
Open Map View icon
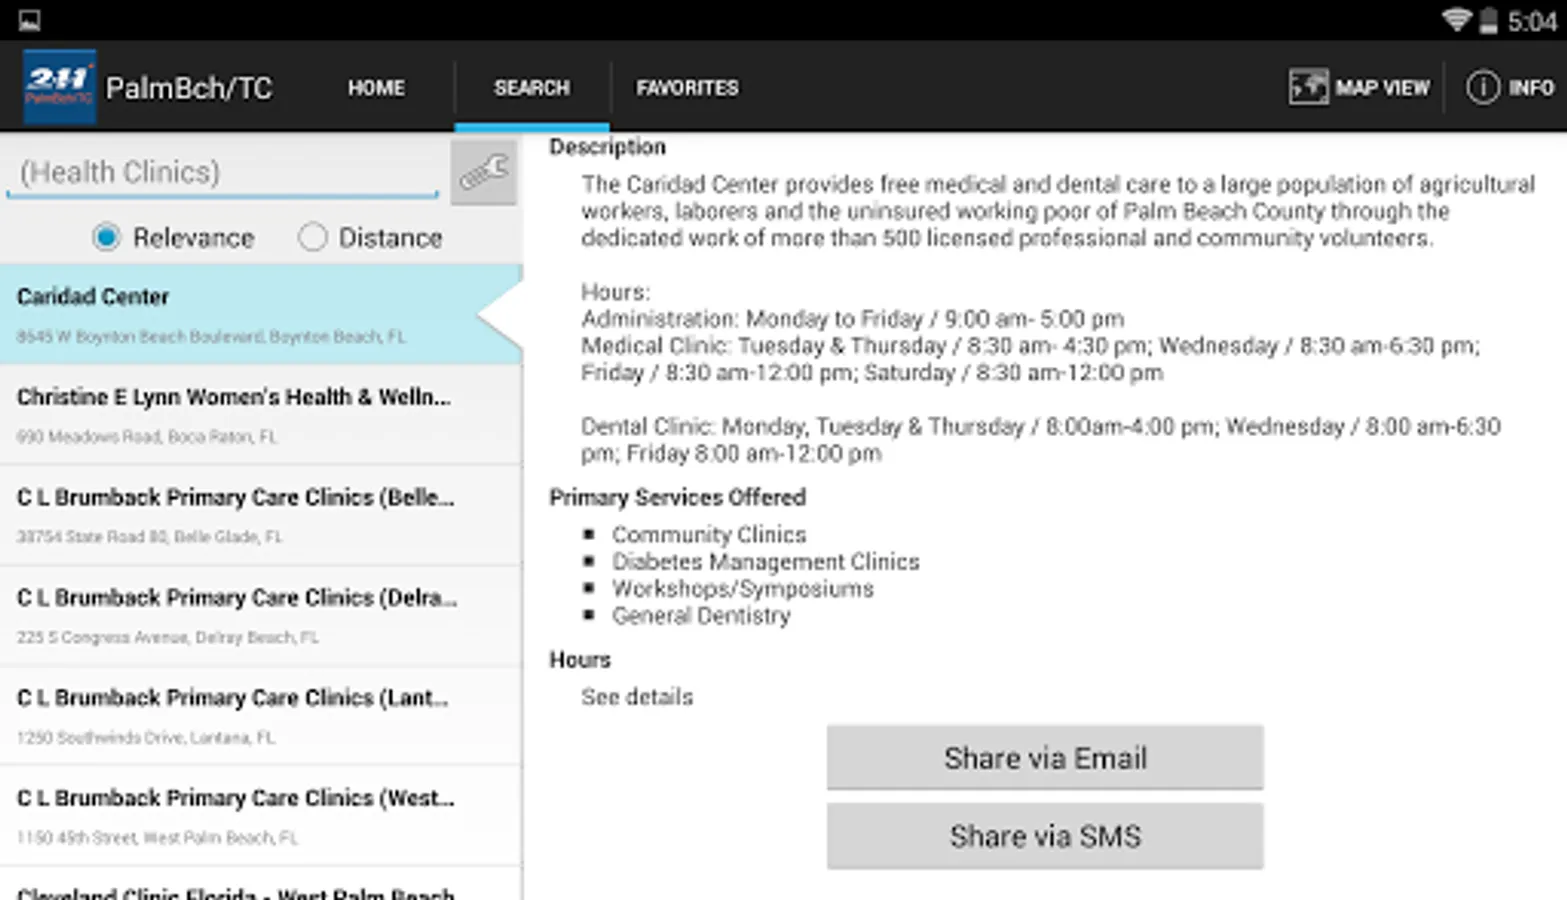click(1308, 87)
